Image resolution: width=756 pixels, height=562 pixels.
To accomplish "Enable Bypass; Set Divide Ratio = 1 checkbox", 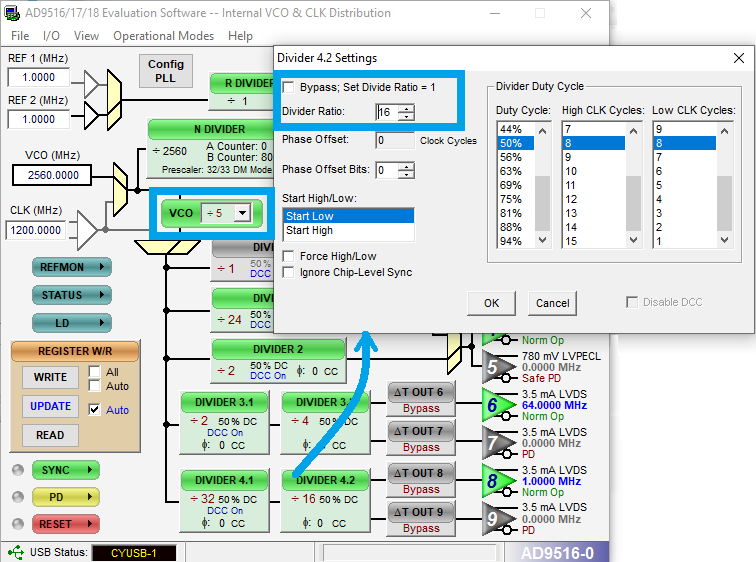I will point(289,88).
